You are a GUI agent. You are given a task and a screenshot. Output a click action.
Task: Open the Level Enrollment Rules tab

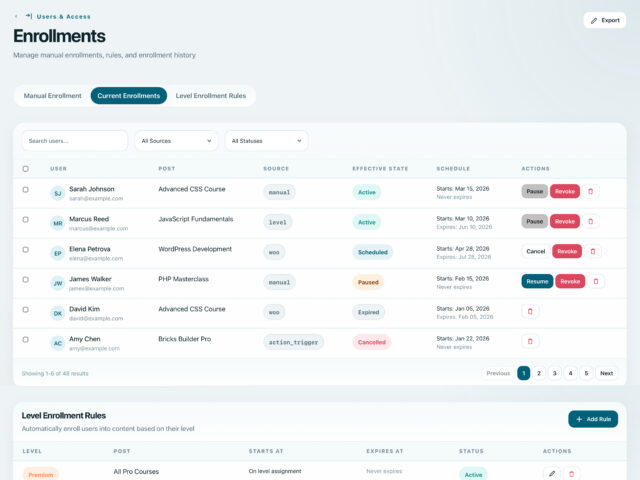click(x=211, y=96)
